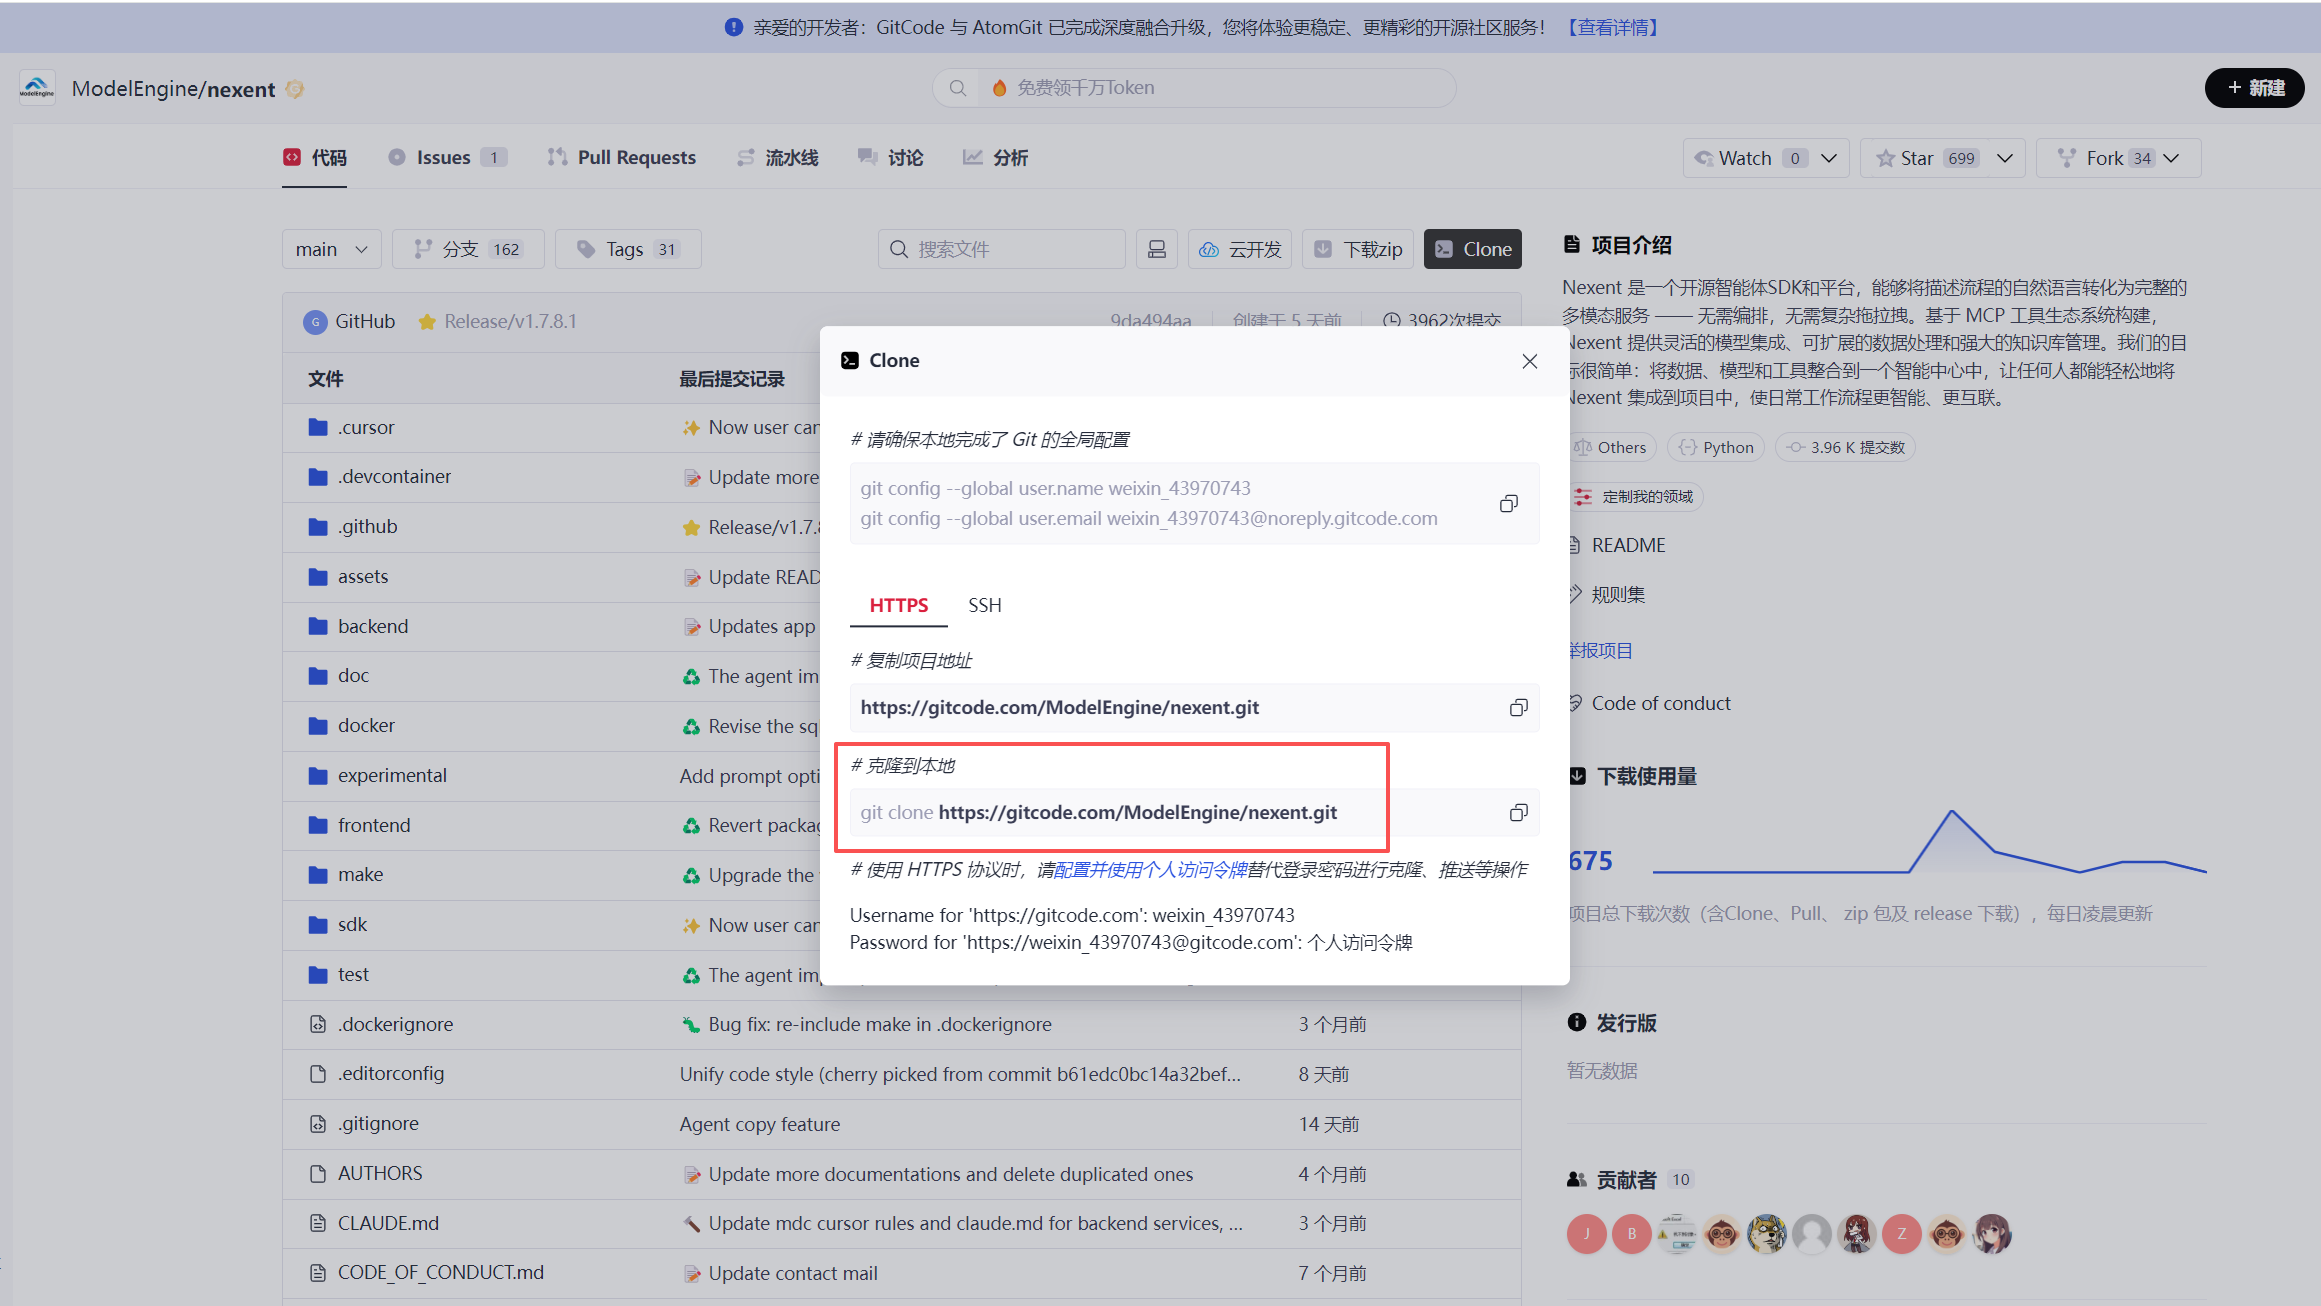Close the Clone dialog

click(1529, 361)
